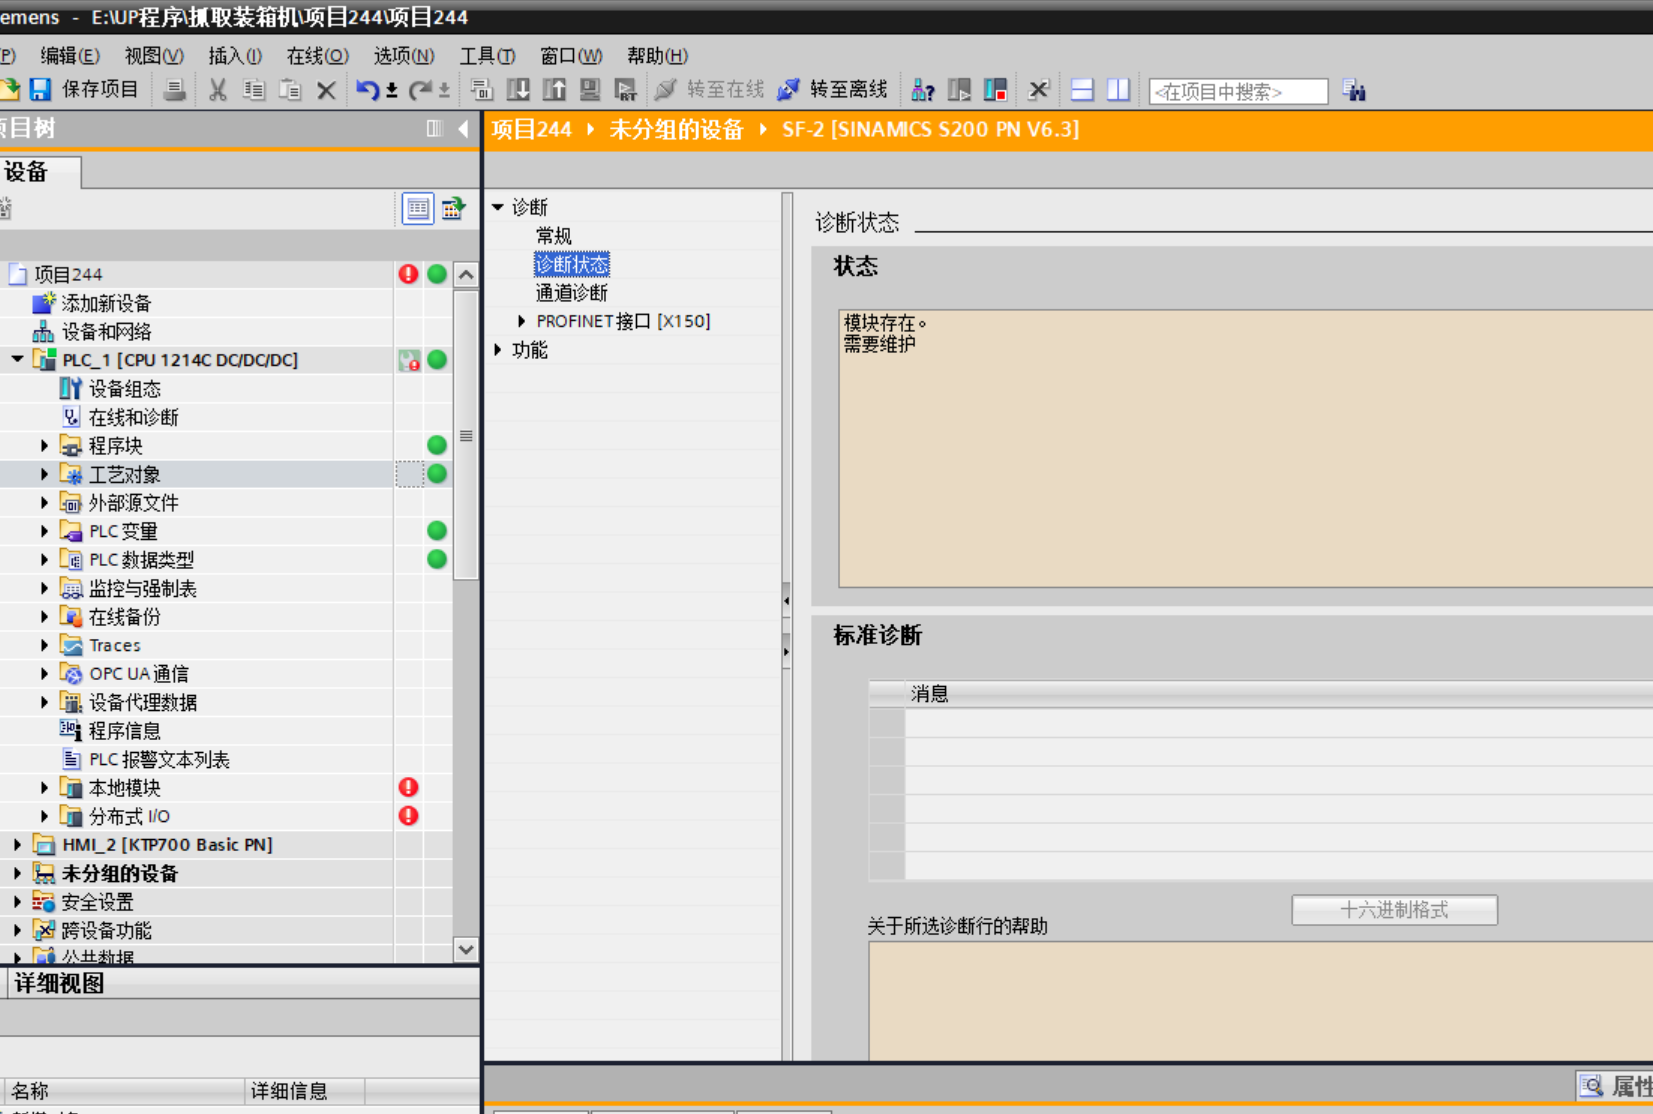The image size is (1653, 1114).
Task: Collapse the PLC_1 CPU 1214C node
Action: (x=17, y=360)
